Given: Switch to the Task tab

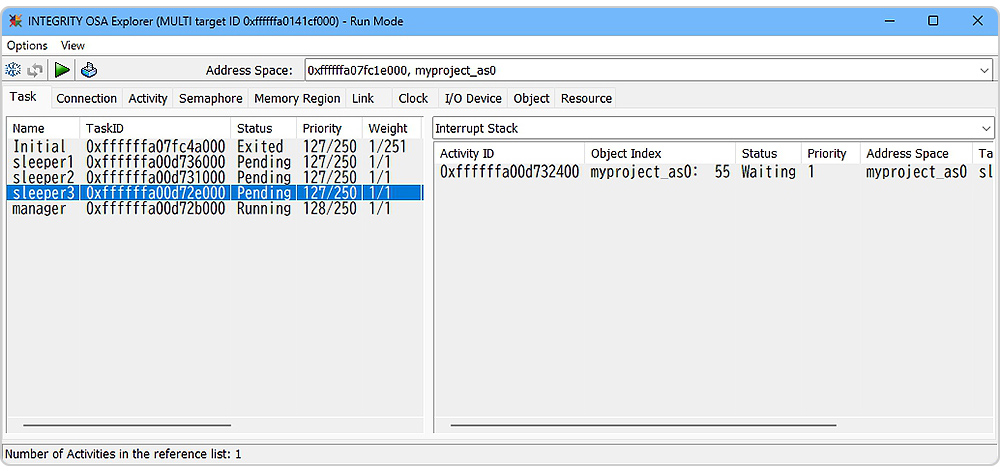Looking at the screenshot, I should pos(24,97).
